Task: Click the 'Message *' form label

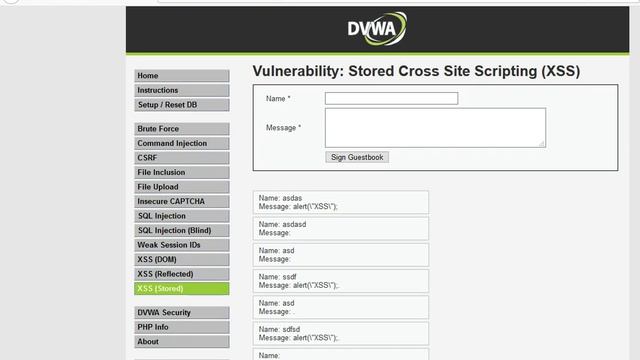Action: click(283, 128)
